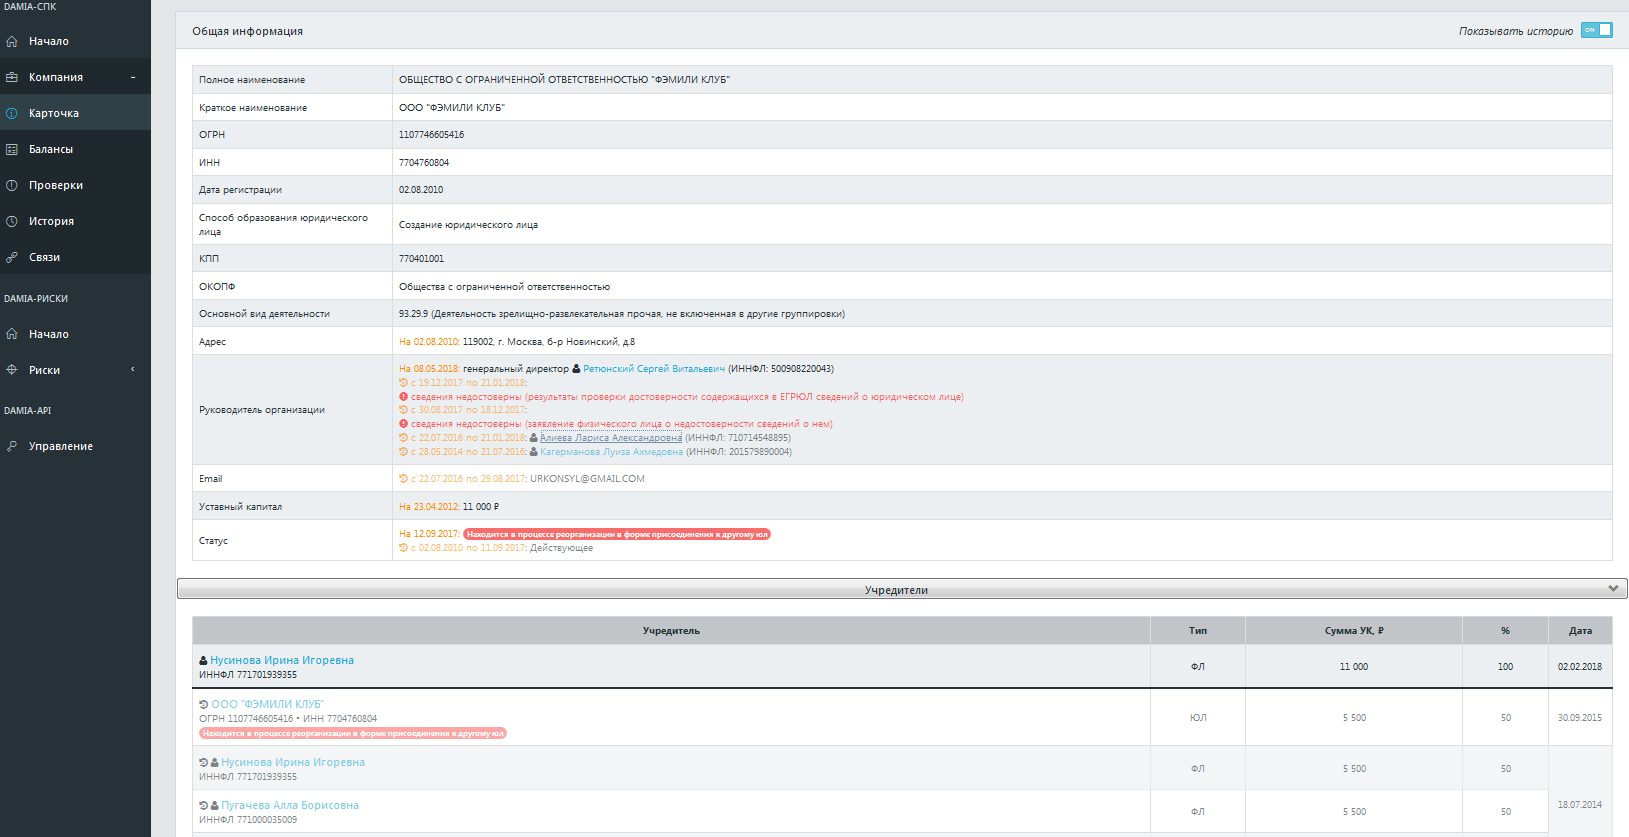Click the Балансы table icon in sidebar
Image resolution: width=1629 pixels, height=837 pixels.
coord(12,150)
